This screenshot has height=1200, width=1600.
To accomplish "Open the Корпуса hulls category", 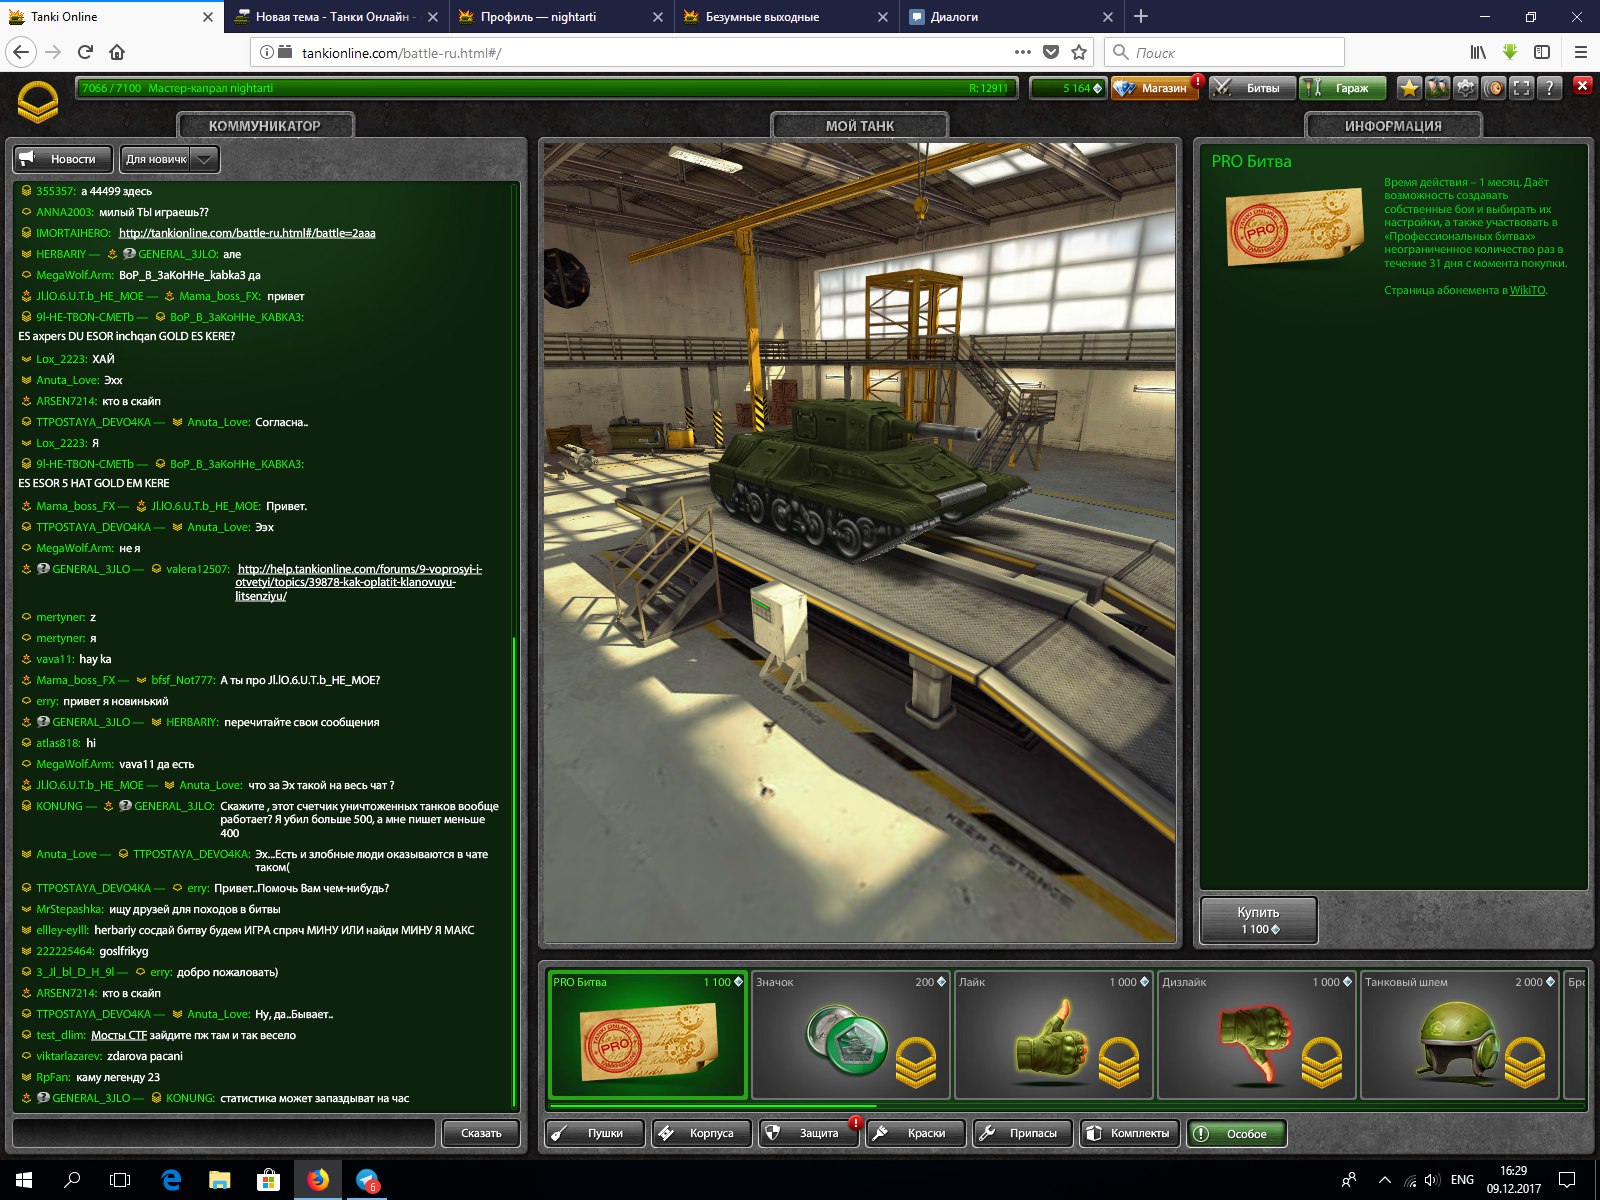I will pyautogui.click(x=702, y=1133).
